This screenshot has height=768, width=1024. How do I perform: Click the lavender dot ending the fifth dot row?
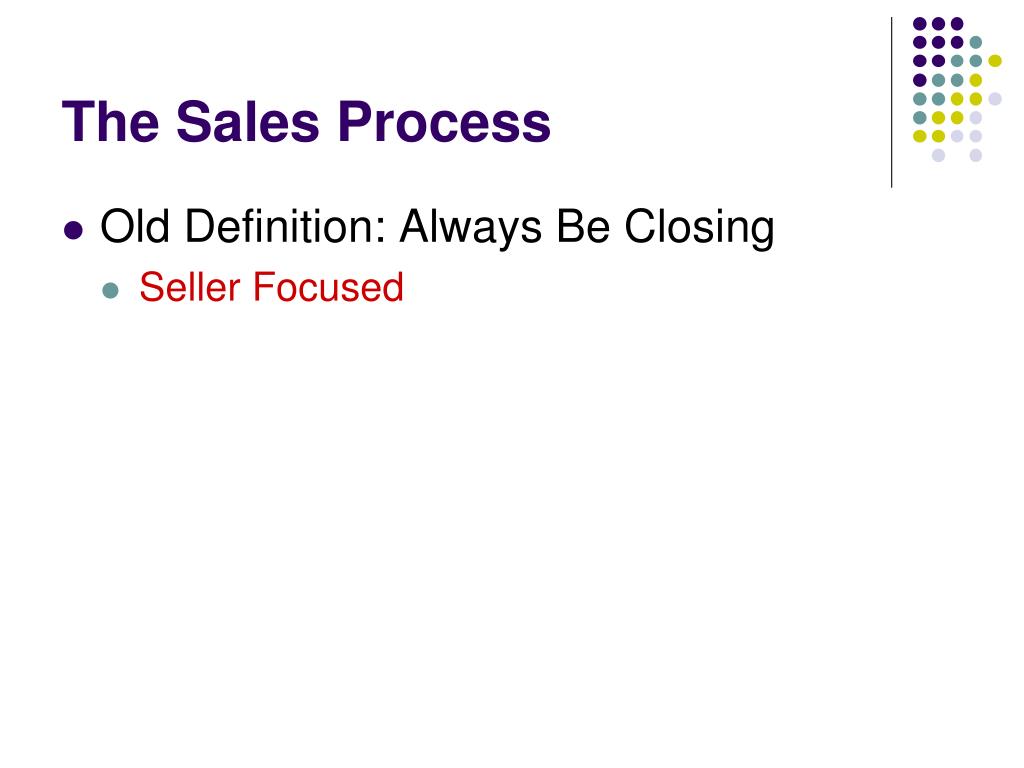(x=995, y=99)
